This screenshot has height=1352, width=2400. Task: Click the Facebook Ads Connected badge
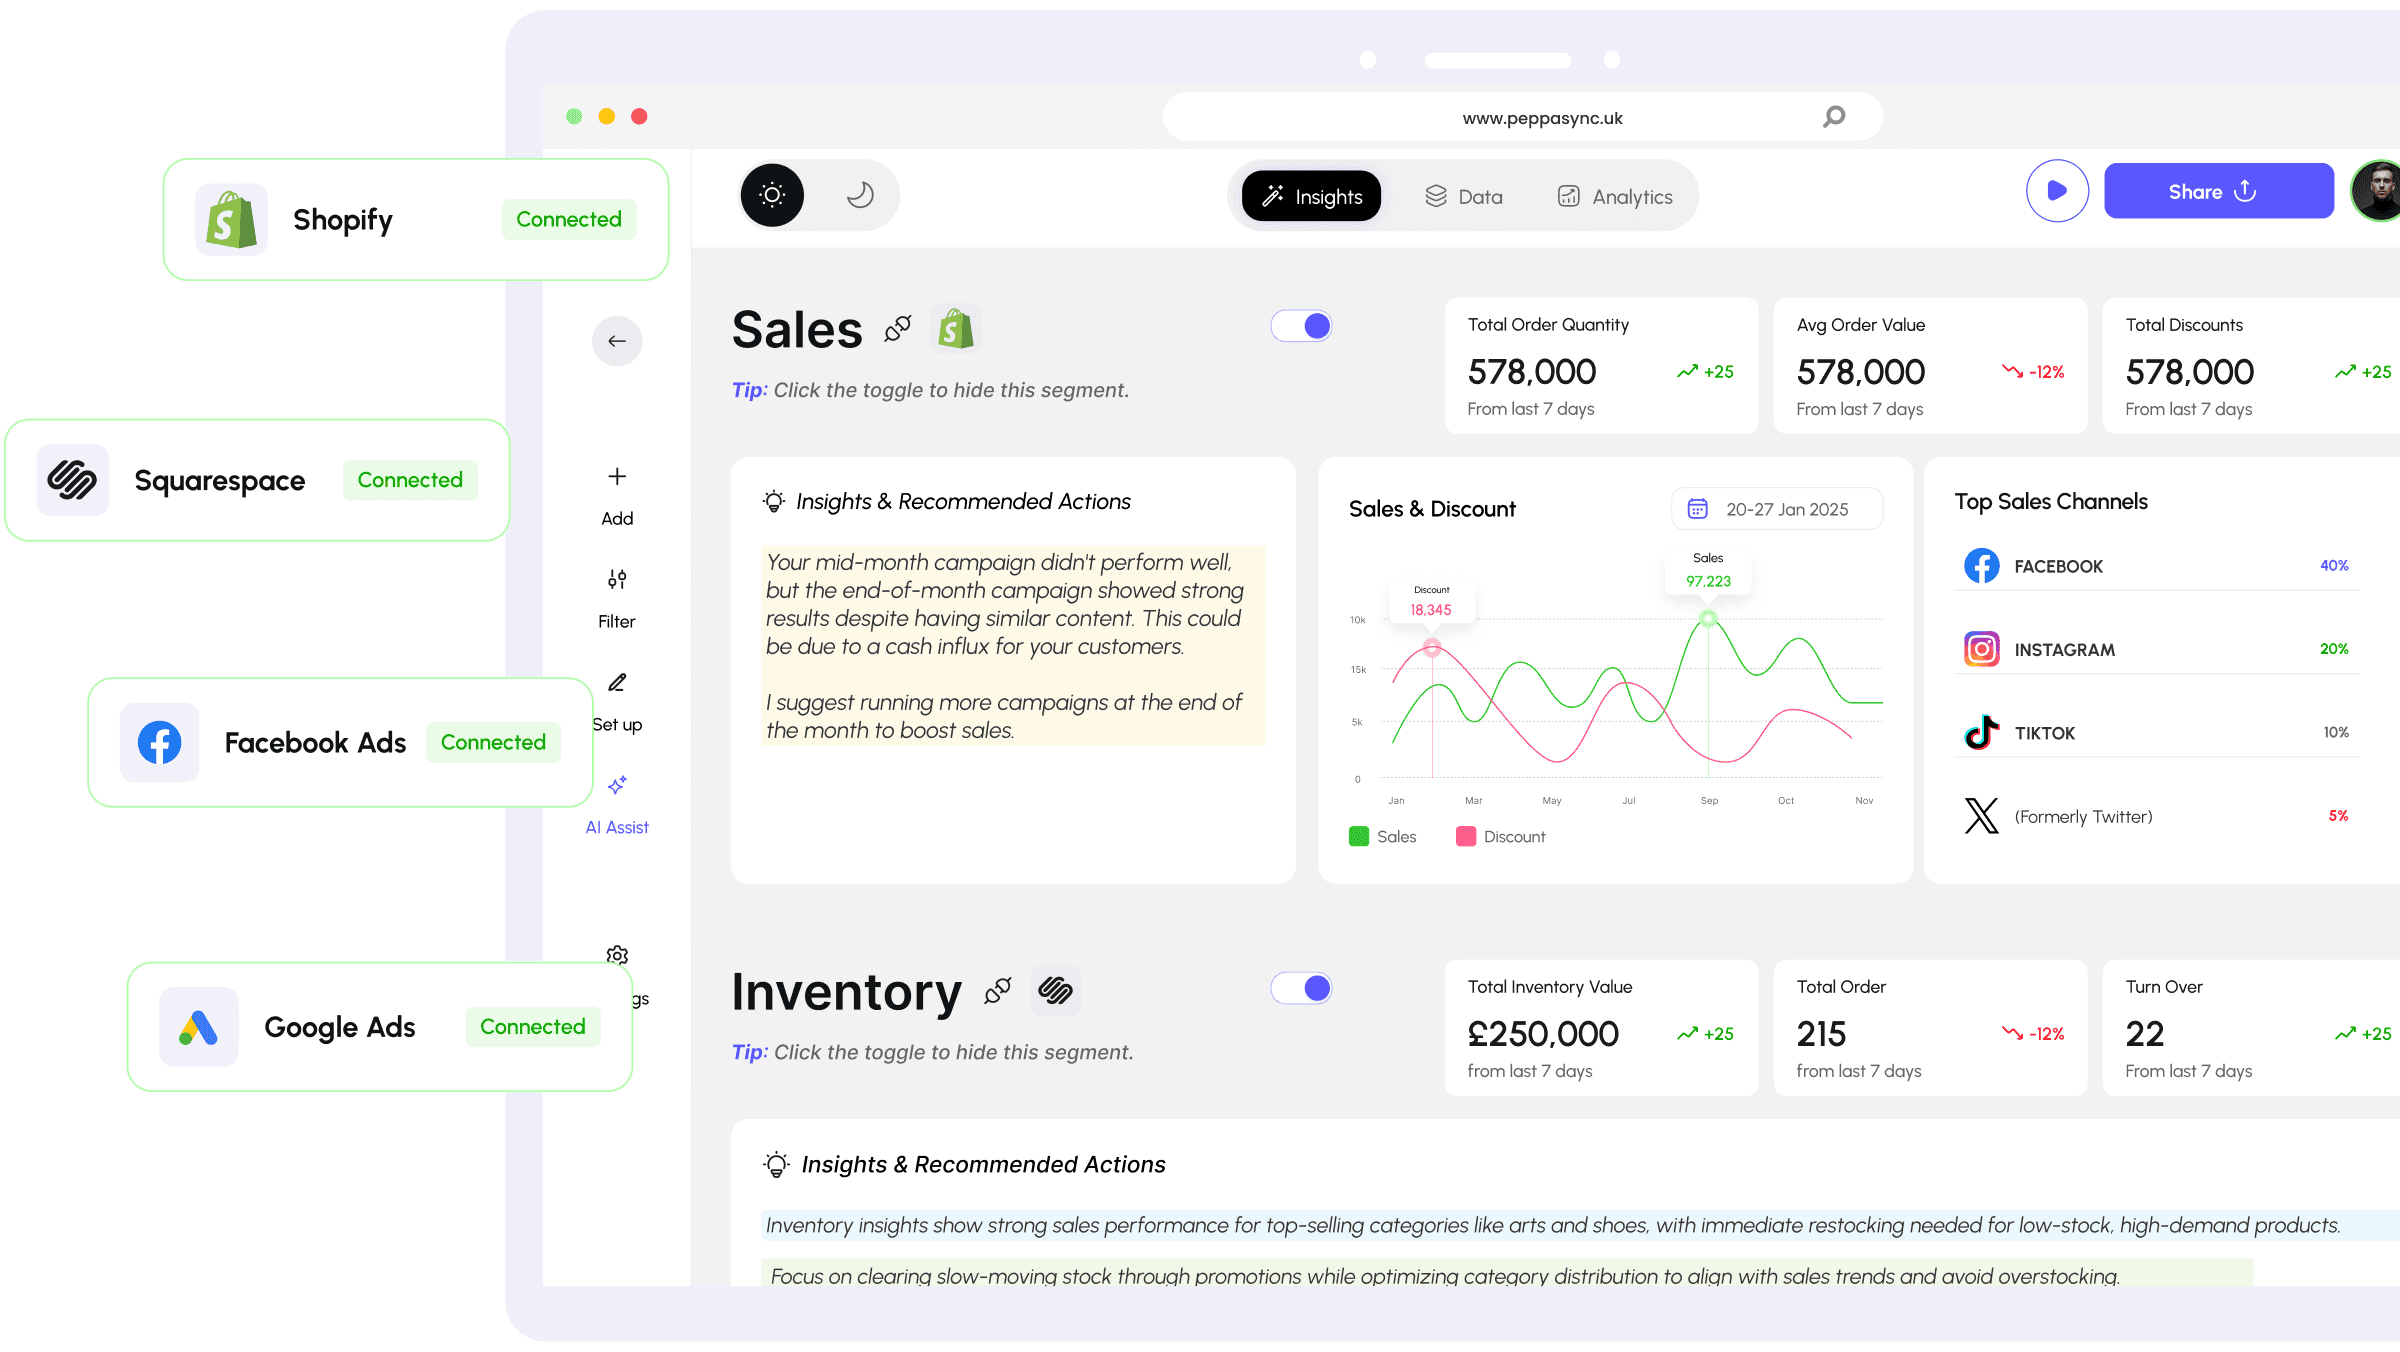(x=493, y=742)
